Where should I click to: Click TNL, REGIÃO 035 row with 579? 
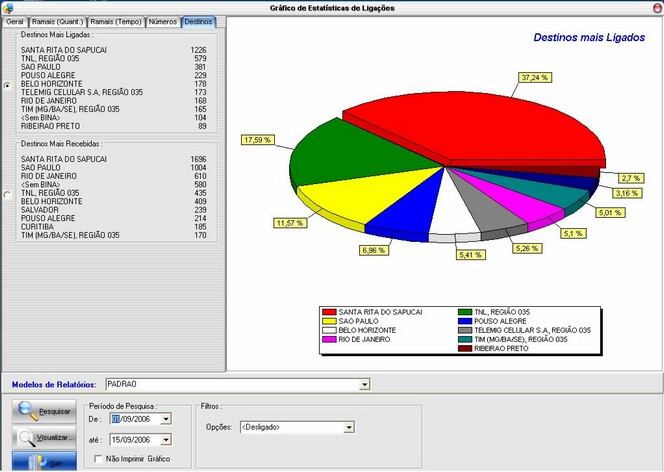click(113, 58)
